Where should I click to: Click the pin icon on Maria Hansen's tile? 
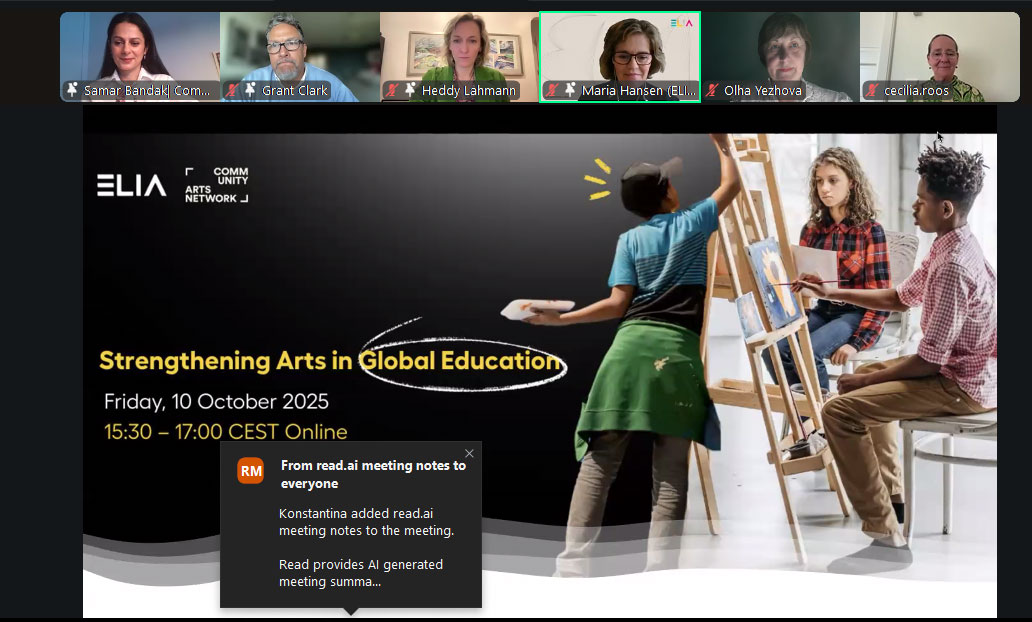(x=570, y=91)
